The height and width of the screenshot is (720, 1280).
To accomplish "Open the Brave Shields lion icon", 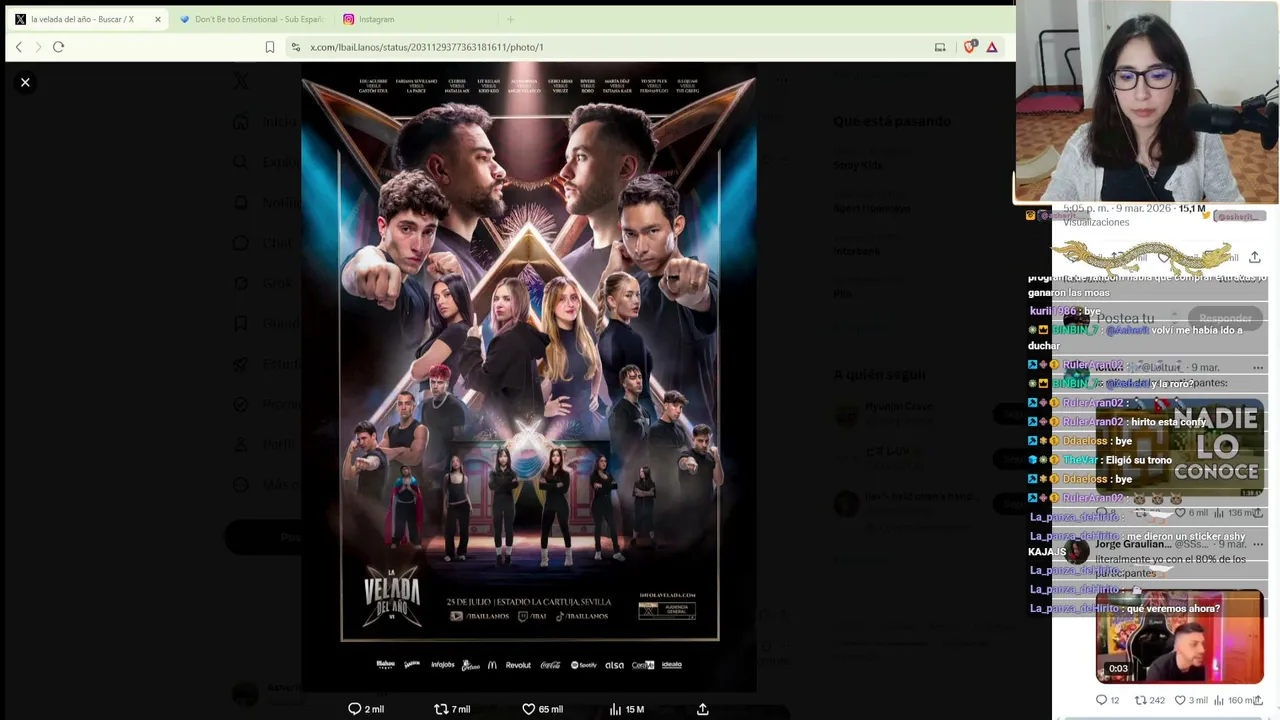I will (x=969, y=47).
